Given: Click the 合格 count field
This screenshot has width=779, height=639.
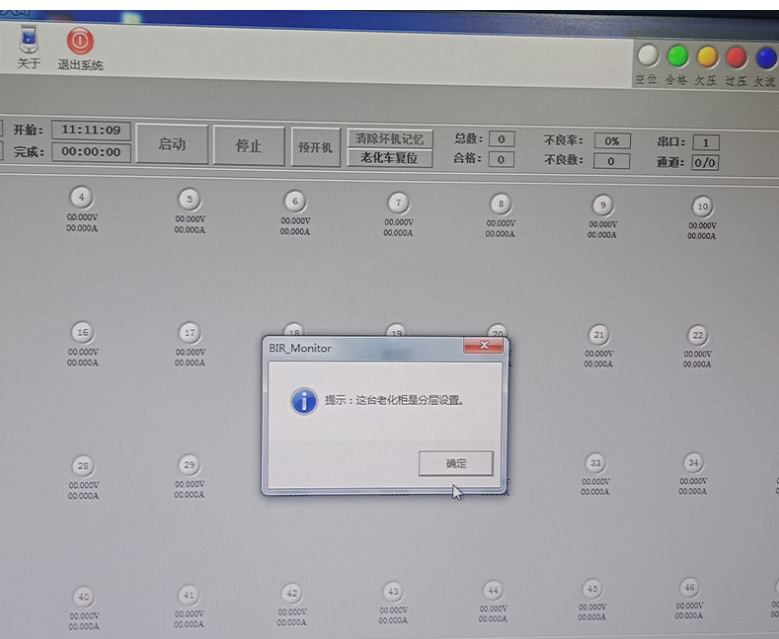Looking at the screenshot, I should [501, 160].
